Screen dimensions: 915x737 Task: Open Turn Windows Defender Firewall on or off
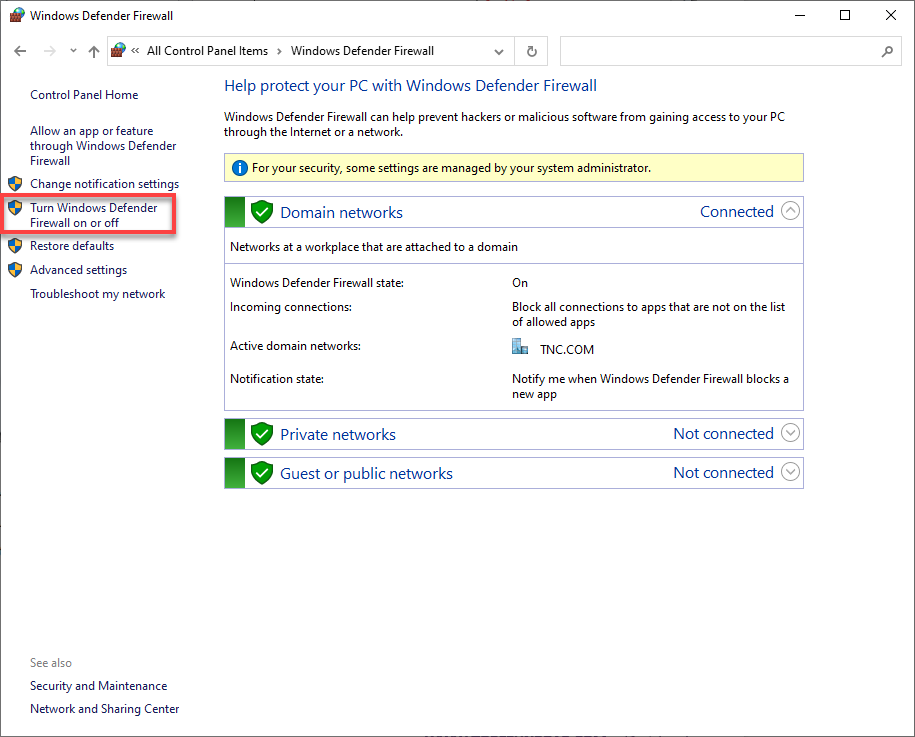93,215
